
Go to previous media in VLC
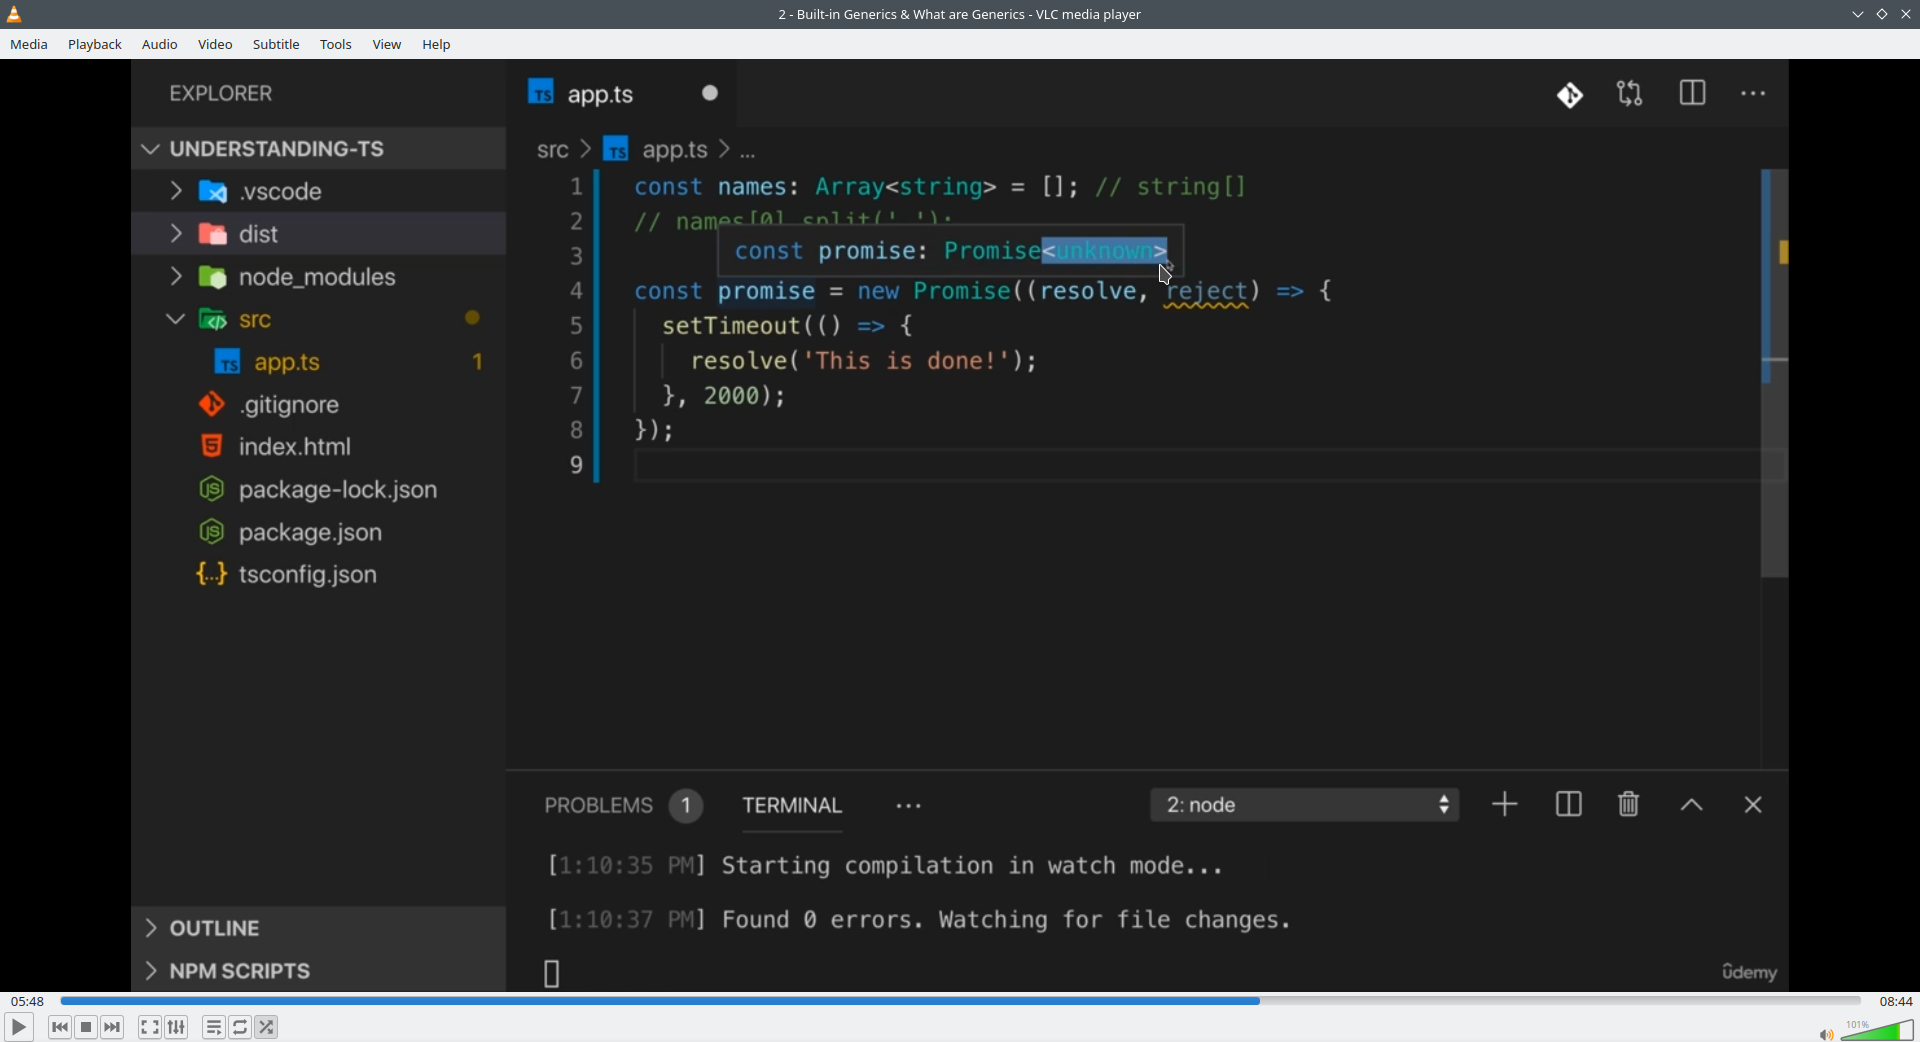point(60,1027)
